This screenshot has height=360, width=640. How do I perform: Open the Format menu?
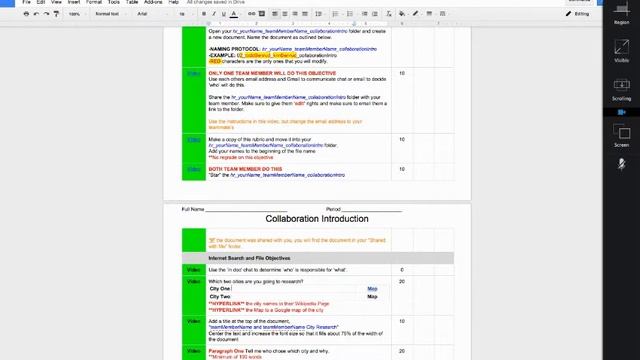(x=94, y=2)
